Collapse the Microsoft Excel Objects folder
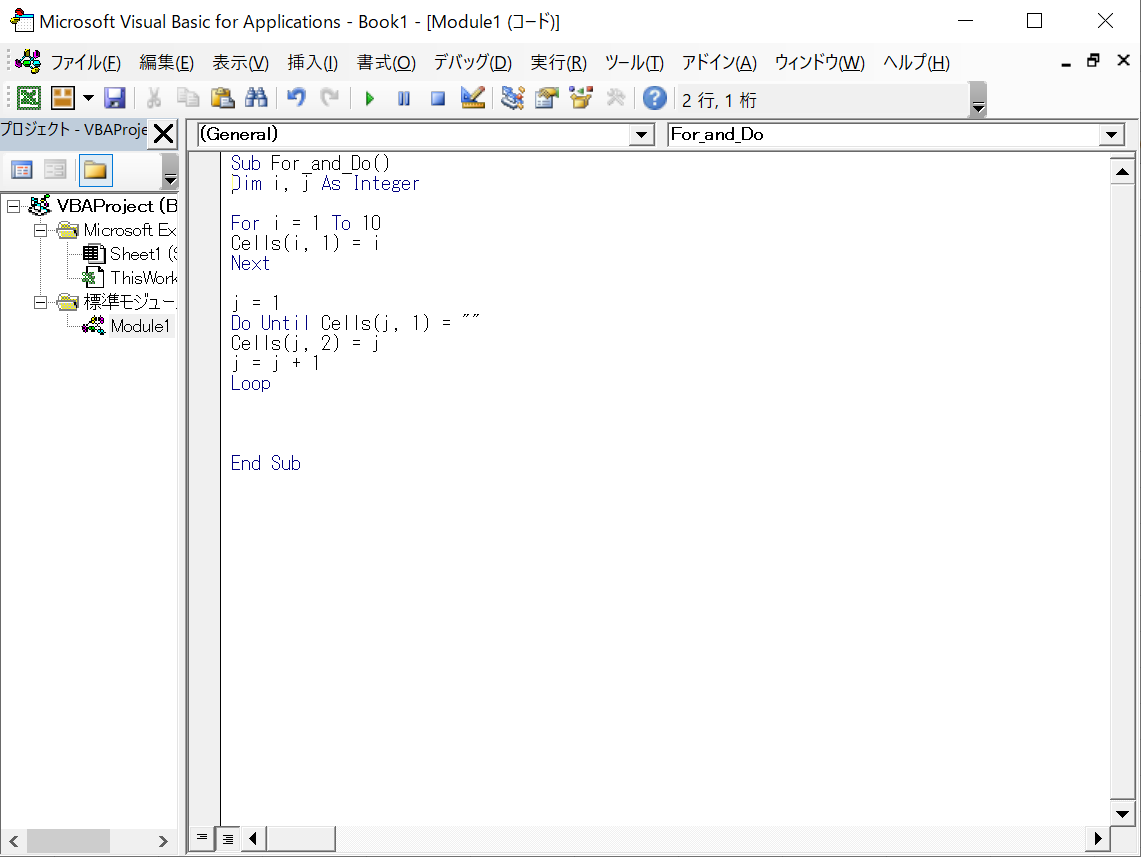This screenshot has width=1141, height=857. (41, 231)
